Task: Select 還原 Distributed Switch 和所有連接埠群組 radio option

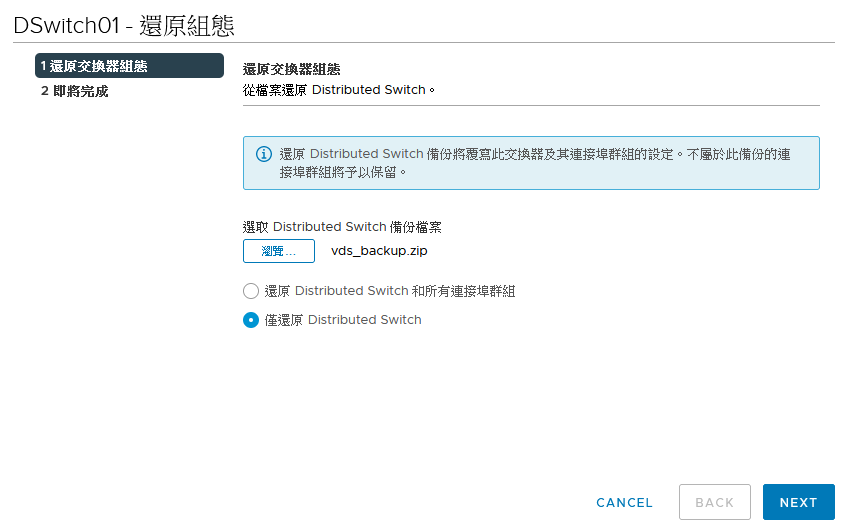Action: (251, 291)
